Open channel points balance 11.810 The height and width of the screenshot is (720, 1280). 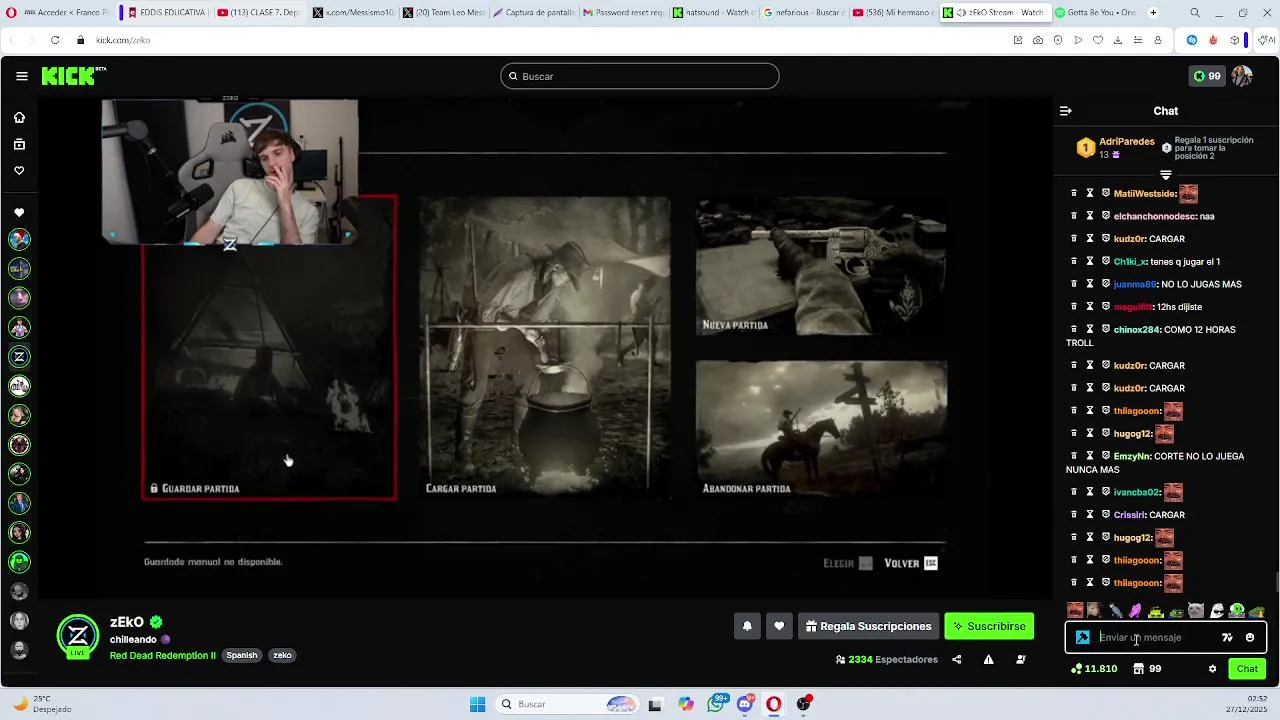(1094, 669)
